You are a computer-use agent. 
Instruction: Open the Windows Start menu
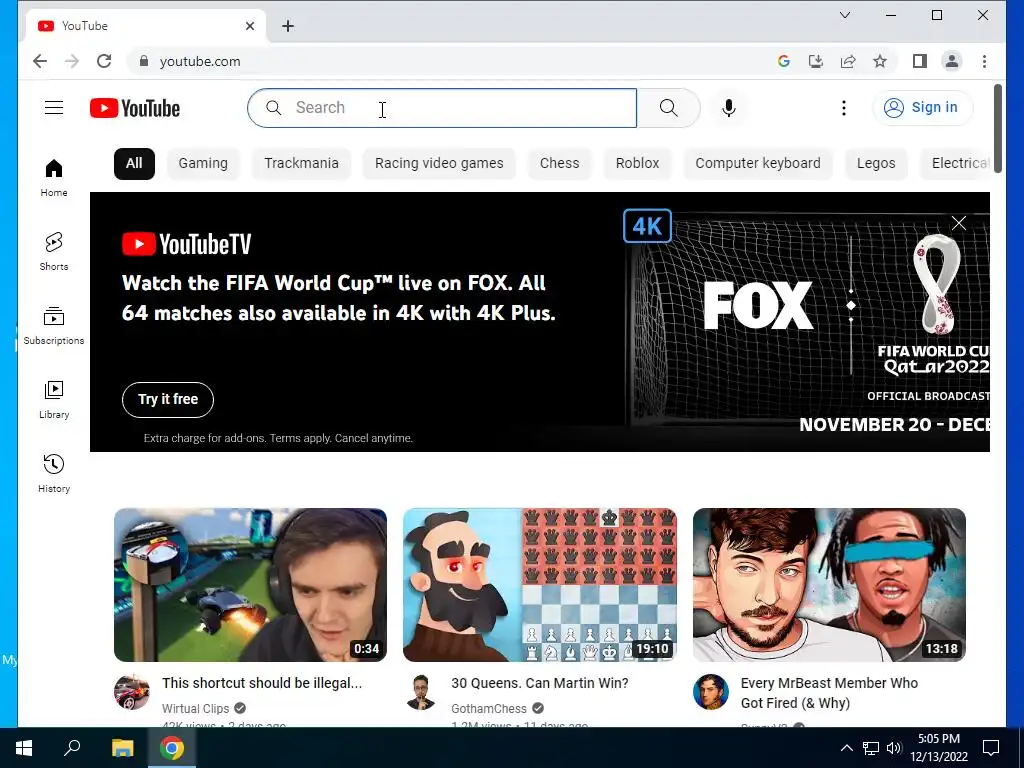[x=24, y=748]
